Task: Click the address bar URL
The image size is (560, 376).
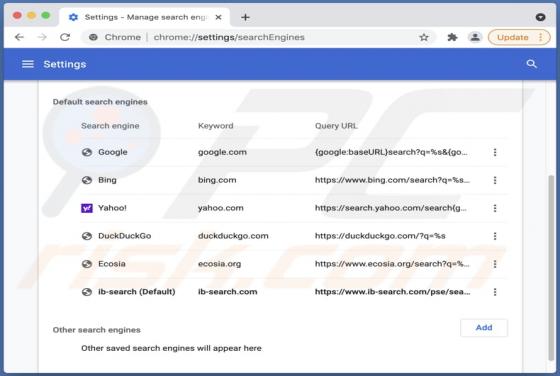Action: point(229,37)
